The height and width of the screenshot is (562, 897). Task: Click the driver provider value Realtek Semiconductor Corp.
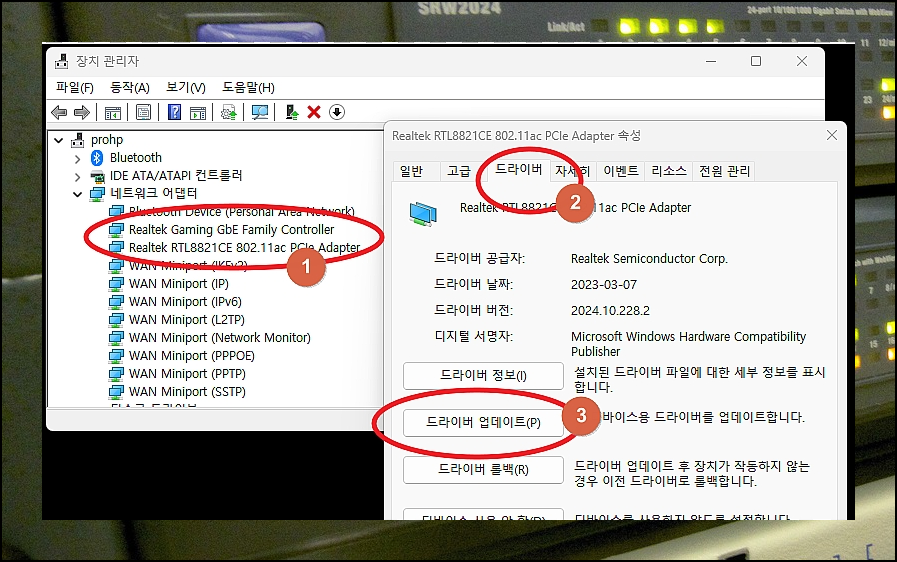649,259
